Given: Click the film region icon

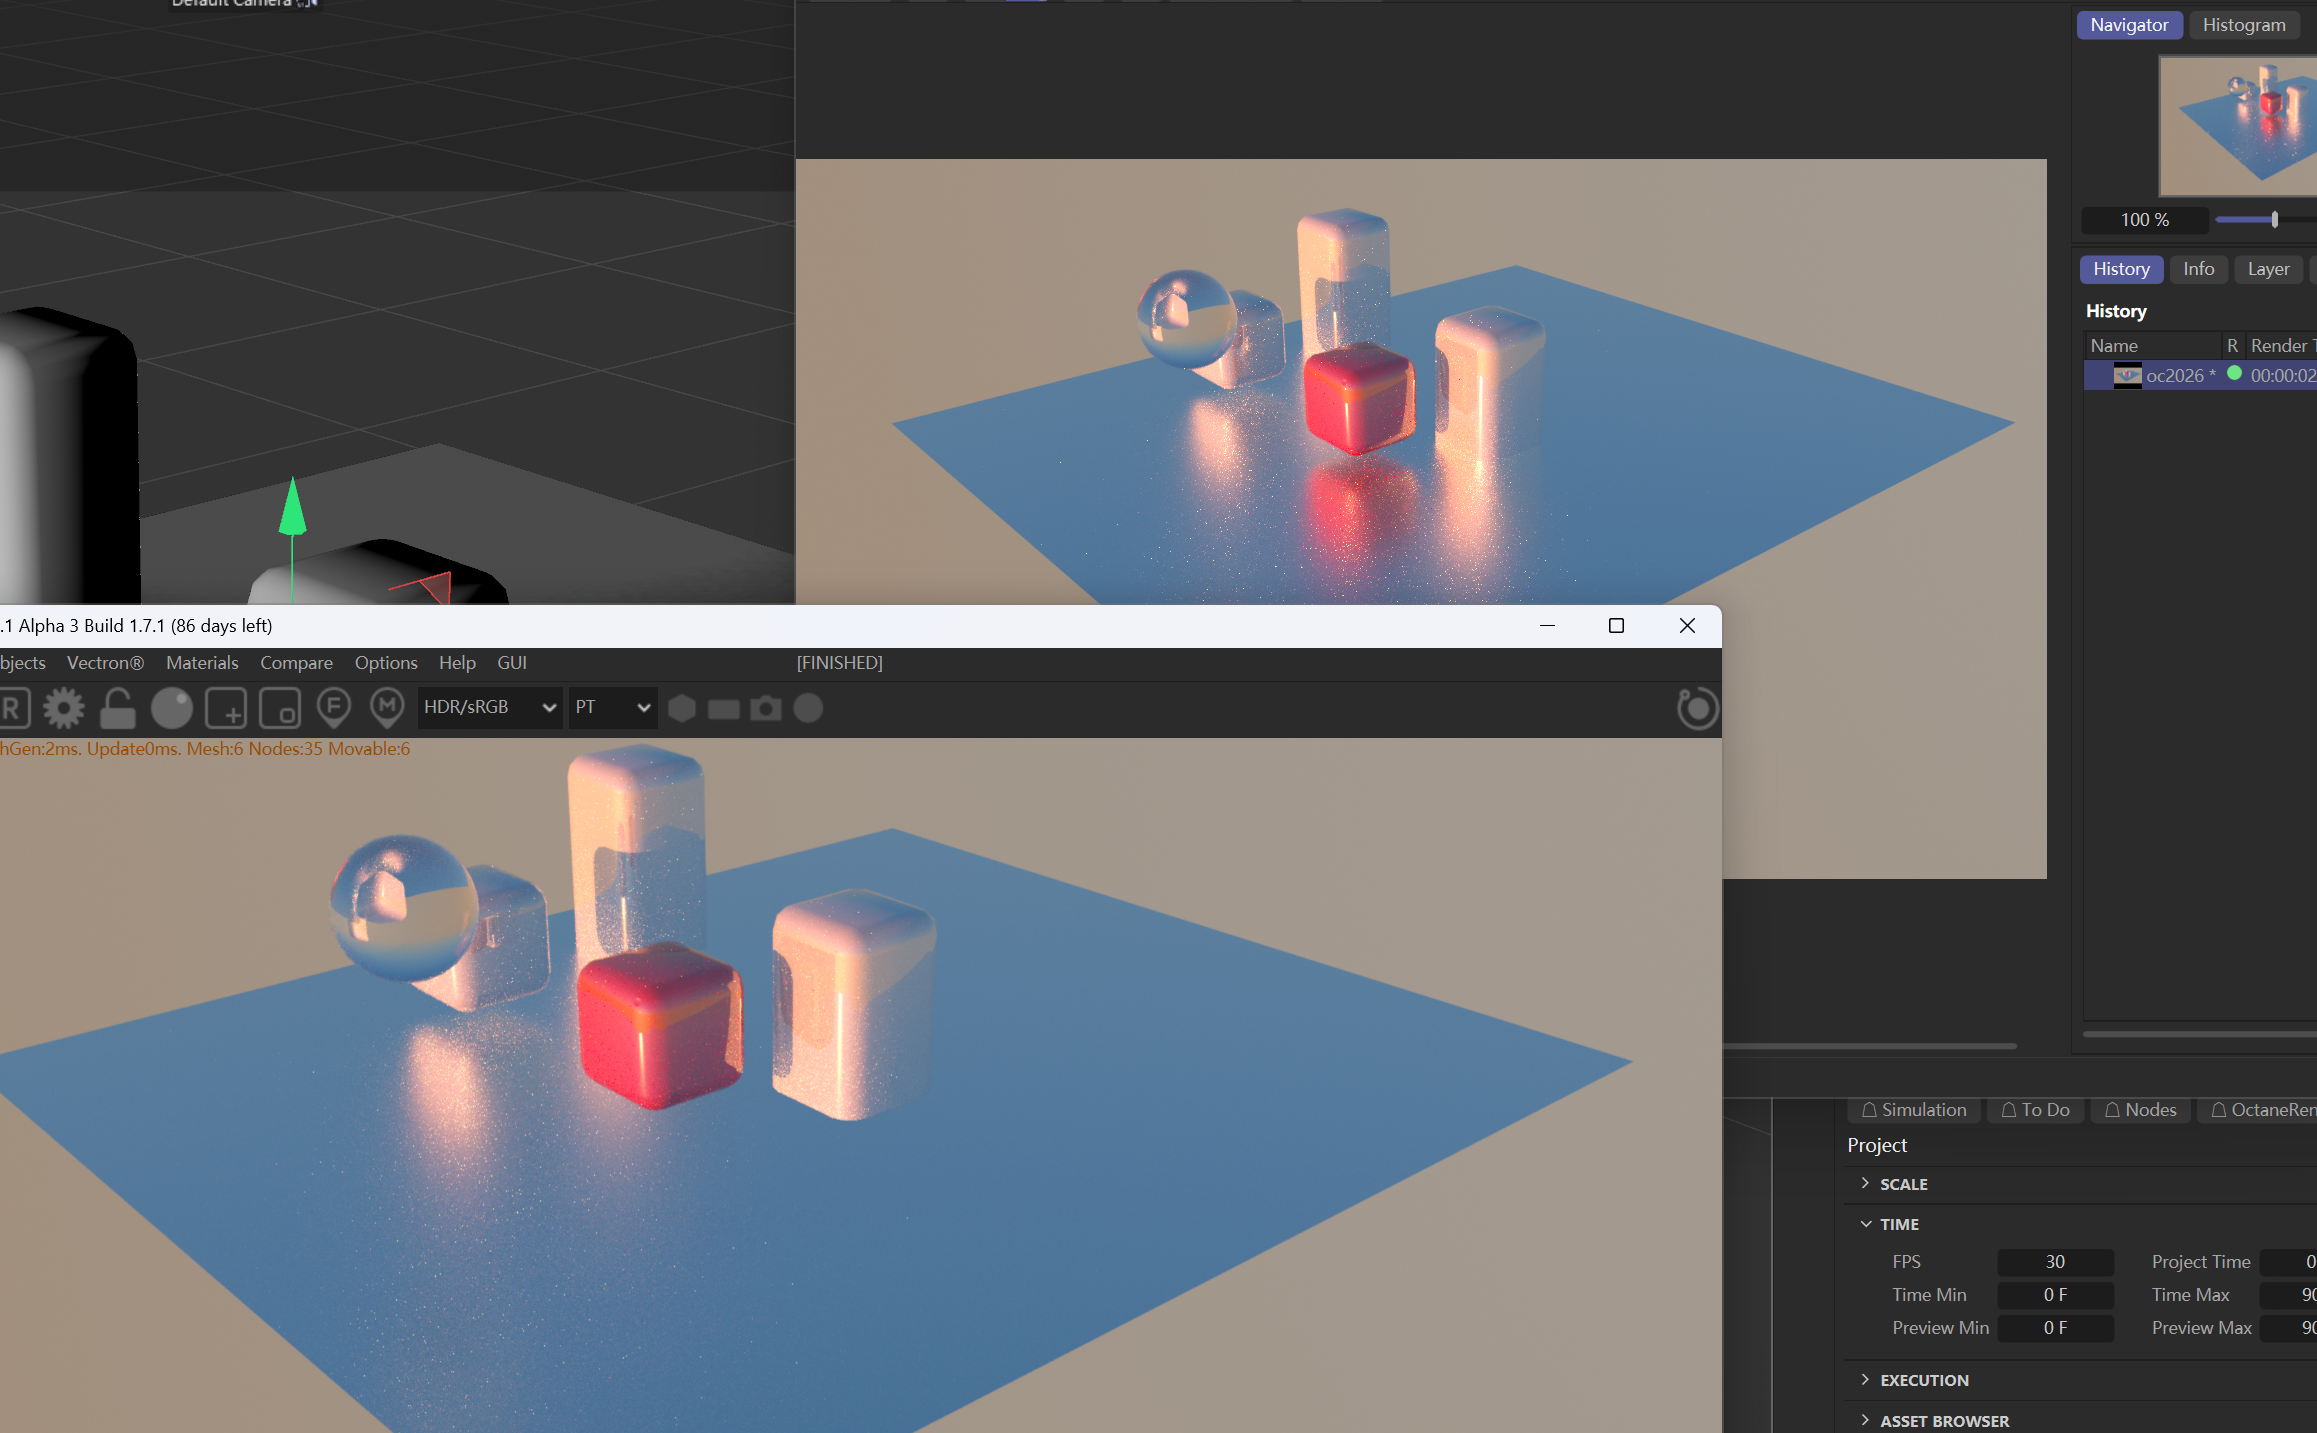Looking at the screenshot, I should click(280, 708).
